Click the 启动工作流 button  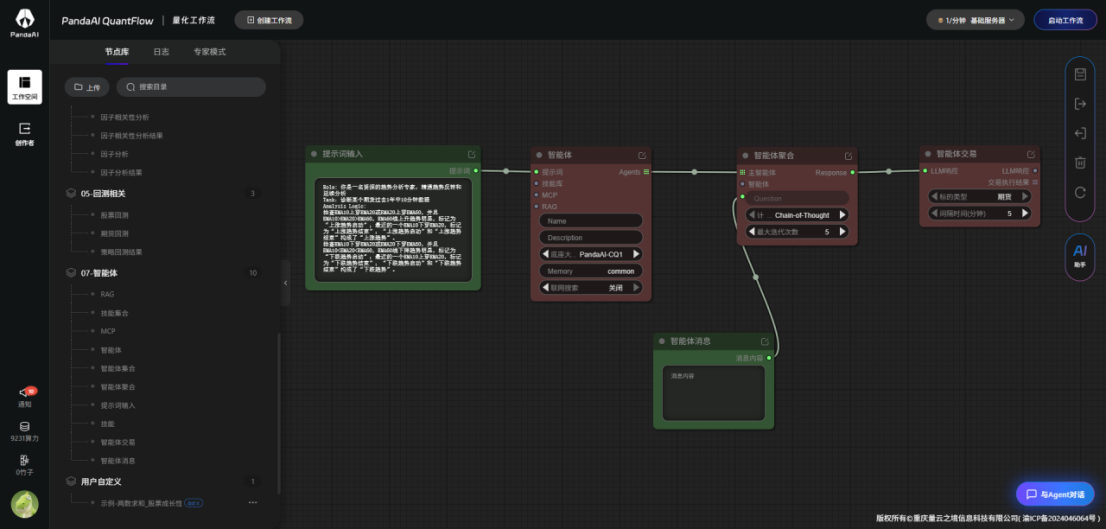(x=1065, y=20)
